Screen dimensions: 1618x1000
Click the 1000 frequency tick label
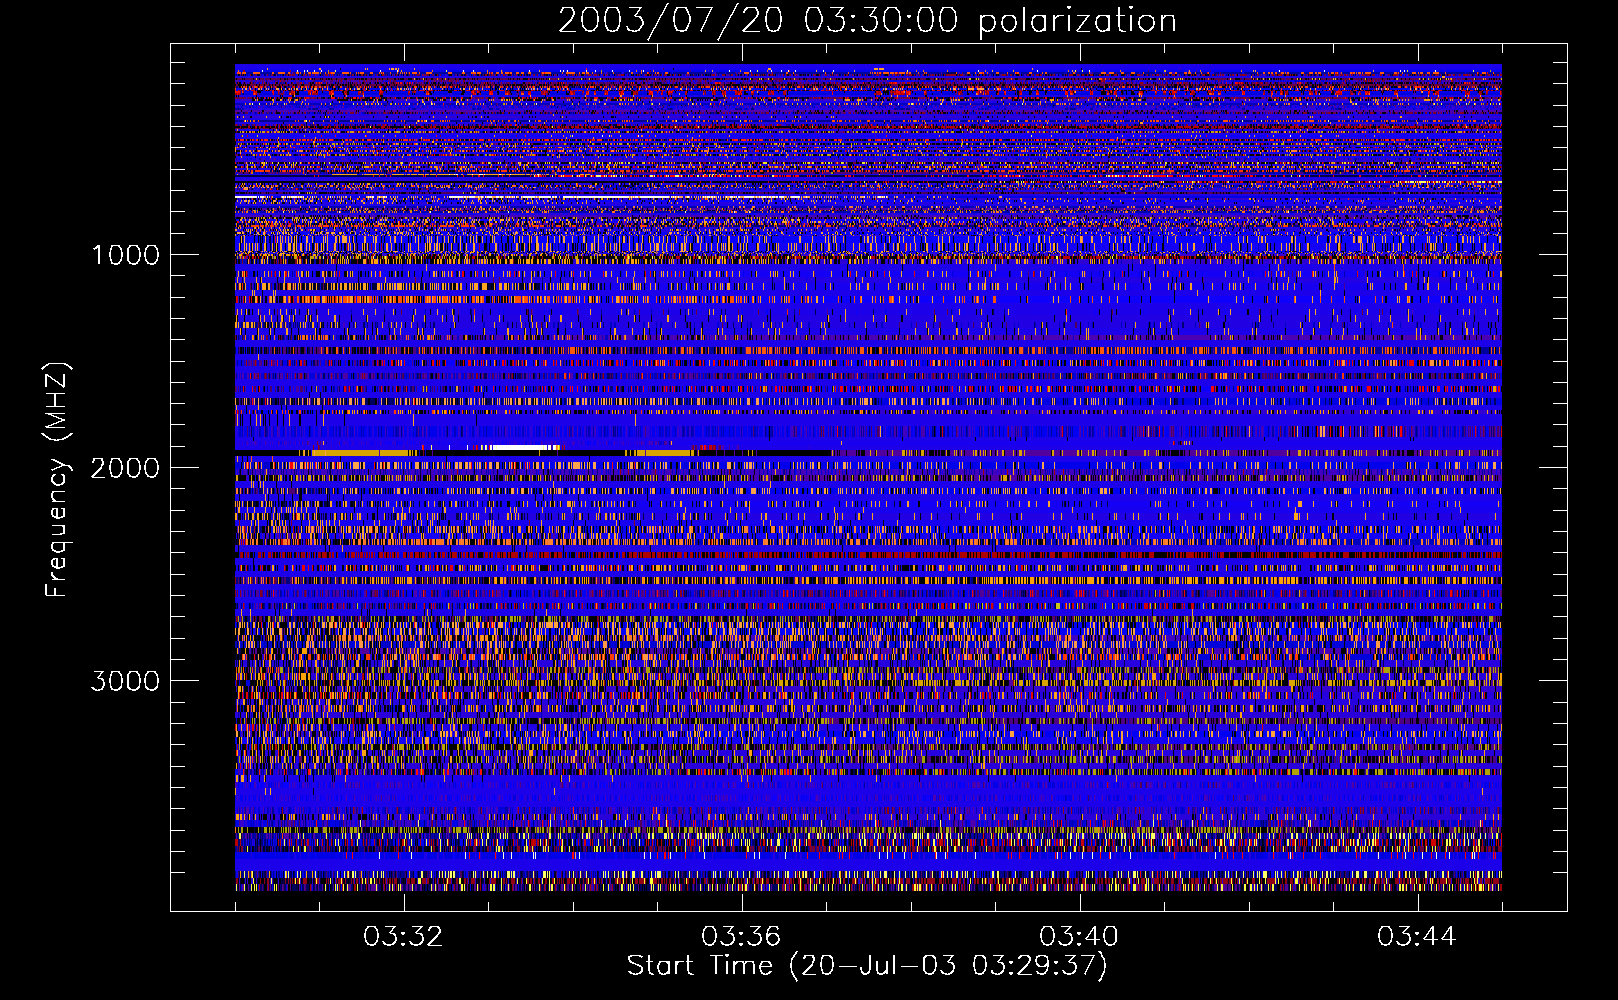pyautogui.click(x=125, y=255)
